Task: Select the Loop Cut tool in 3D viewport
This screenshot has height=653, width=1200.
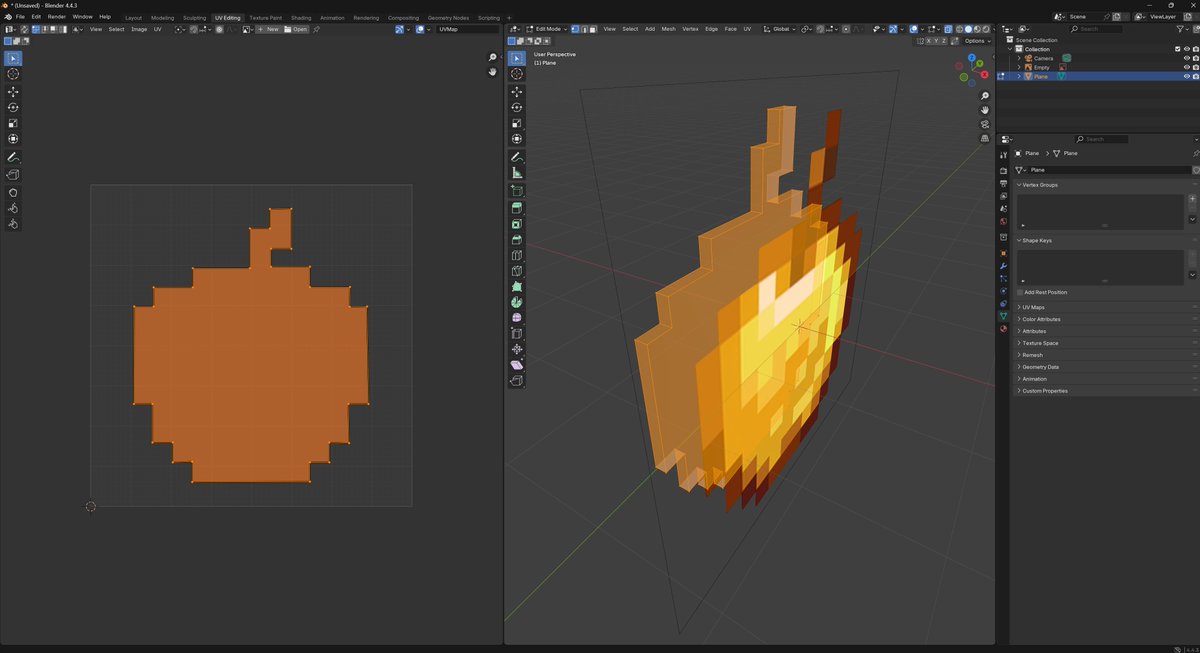Action: [x=517, y=255]
